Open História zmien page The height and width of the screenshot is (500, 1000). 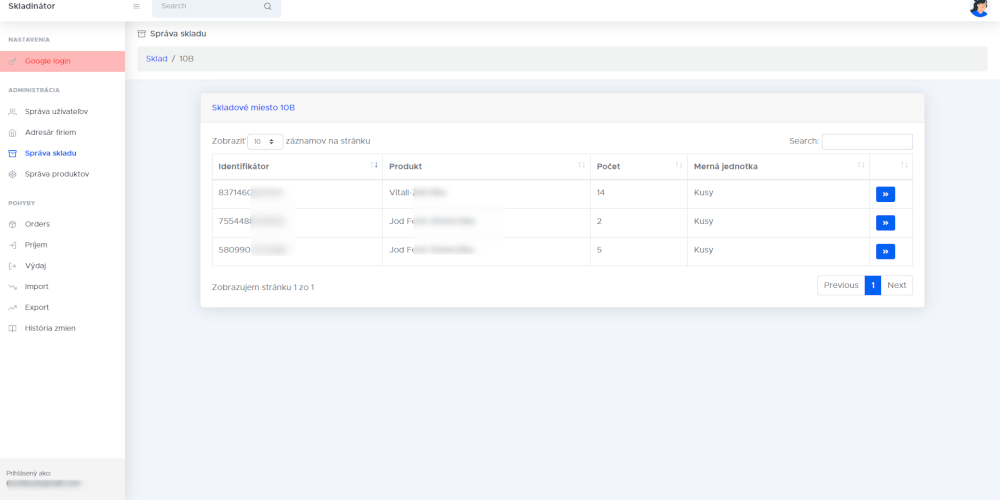[49, 328]
